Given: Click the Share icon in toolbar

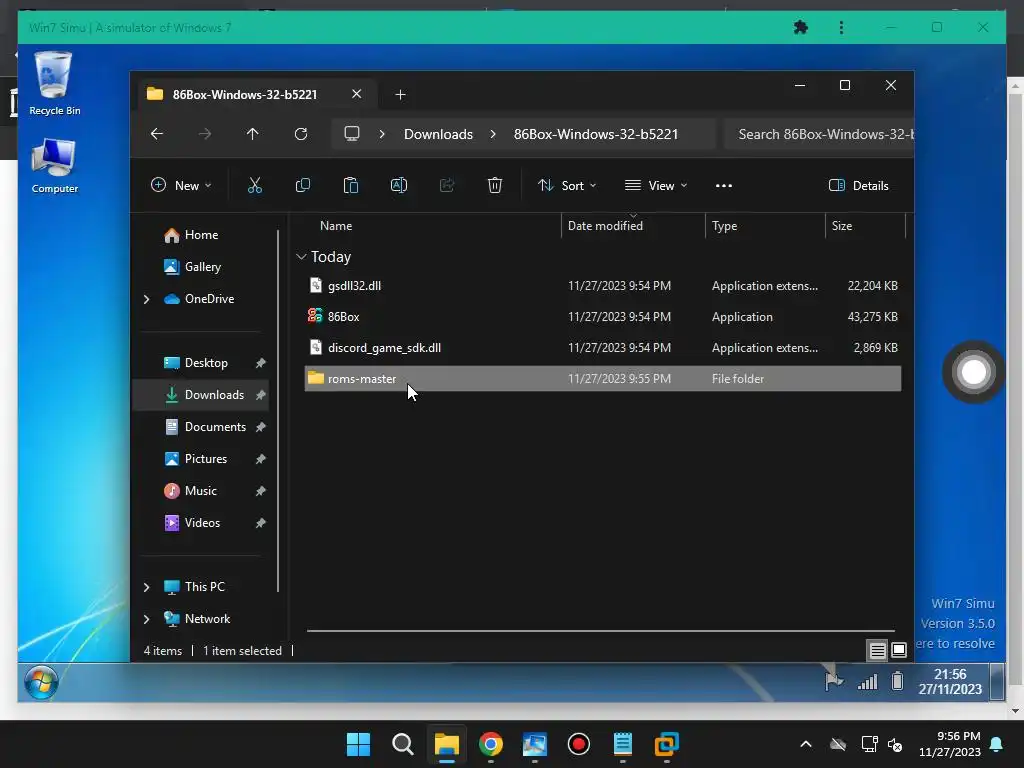Looking at the screenshot, I should [x=447, y=185].
